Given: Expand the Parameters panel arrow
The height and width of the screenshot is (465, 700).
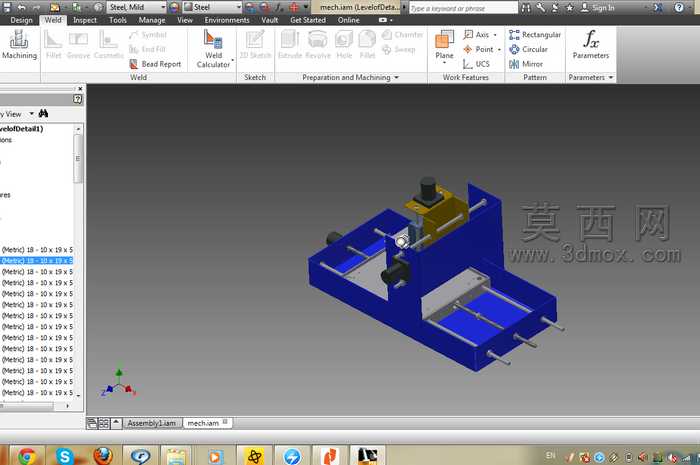Looking at the screenshot, I should point(611,77).
